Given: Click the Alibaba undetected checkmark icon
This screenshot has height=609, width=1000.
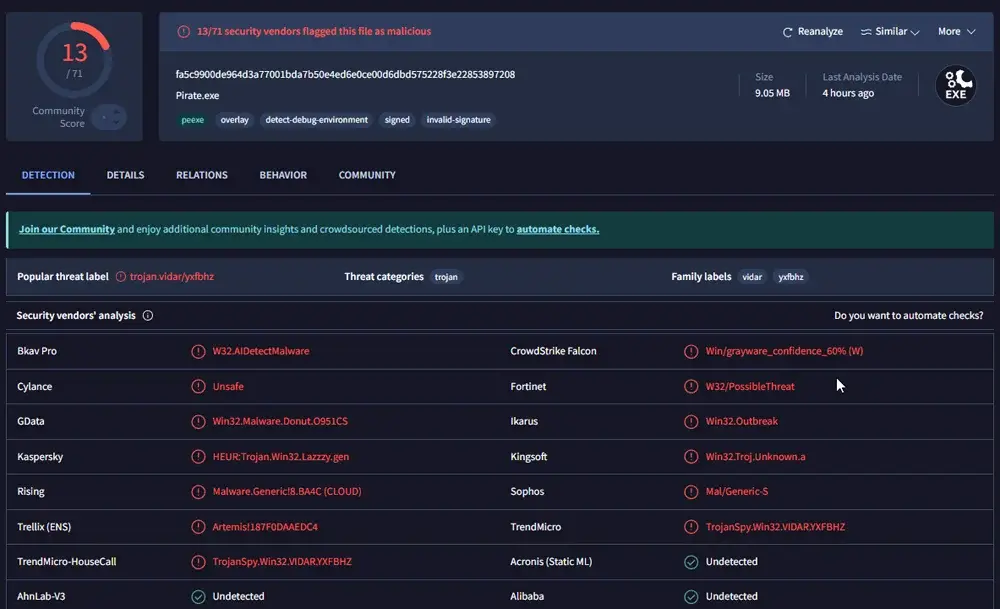Looking at the screenshot, I should [x=691, y=597].
